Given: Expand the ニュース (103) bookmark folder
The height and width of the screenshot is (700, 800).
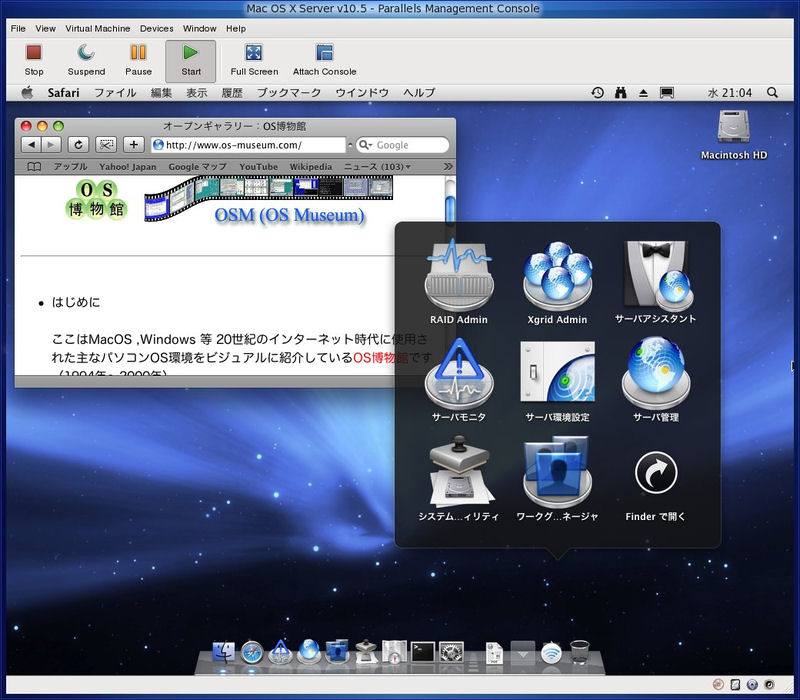Looking at the screenshot, I should click(377, 167).
